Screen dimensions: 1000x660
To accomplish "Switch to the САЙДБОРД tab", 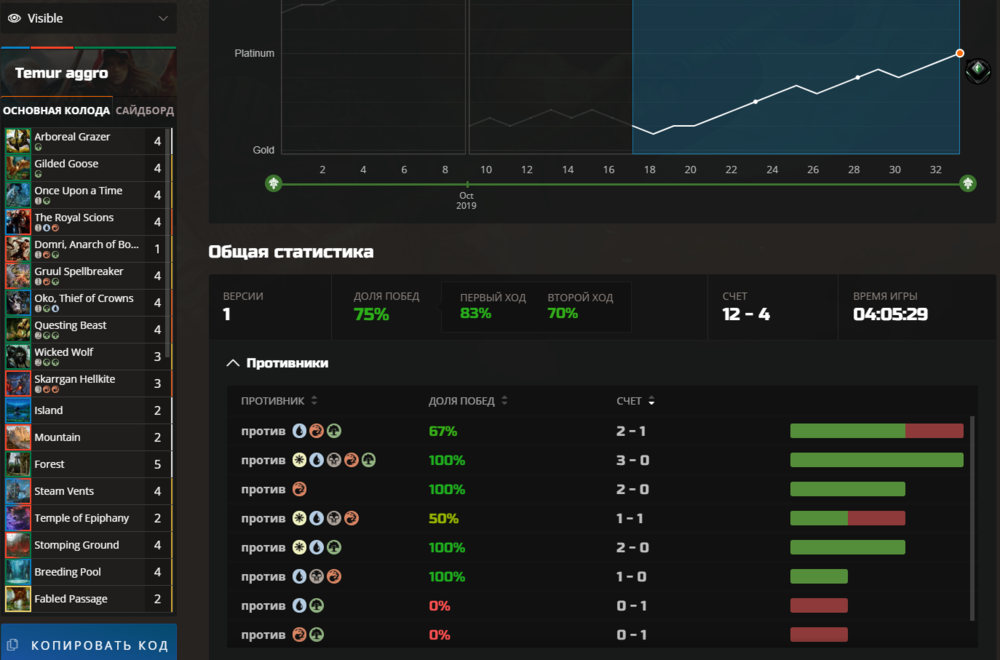I will [x=144, y=111].
